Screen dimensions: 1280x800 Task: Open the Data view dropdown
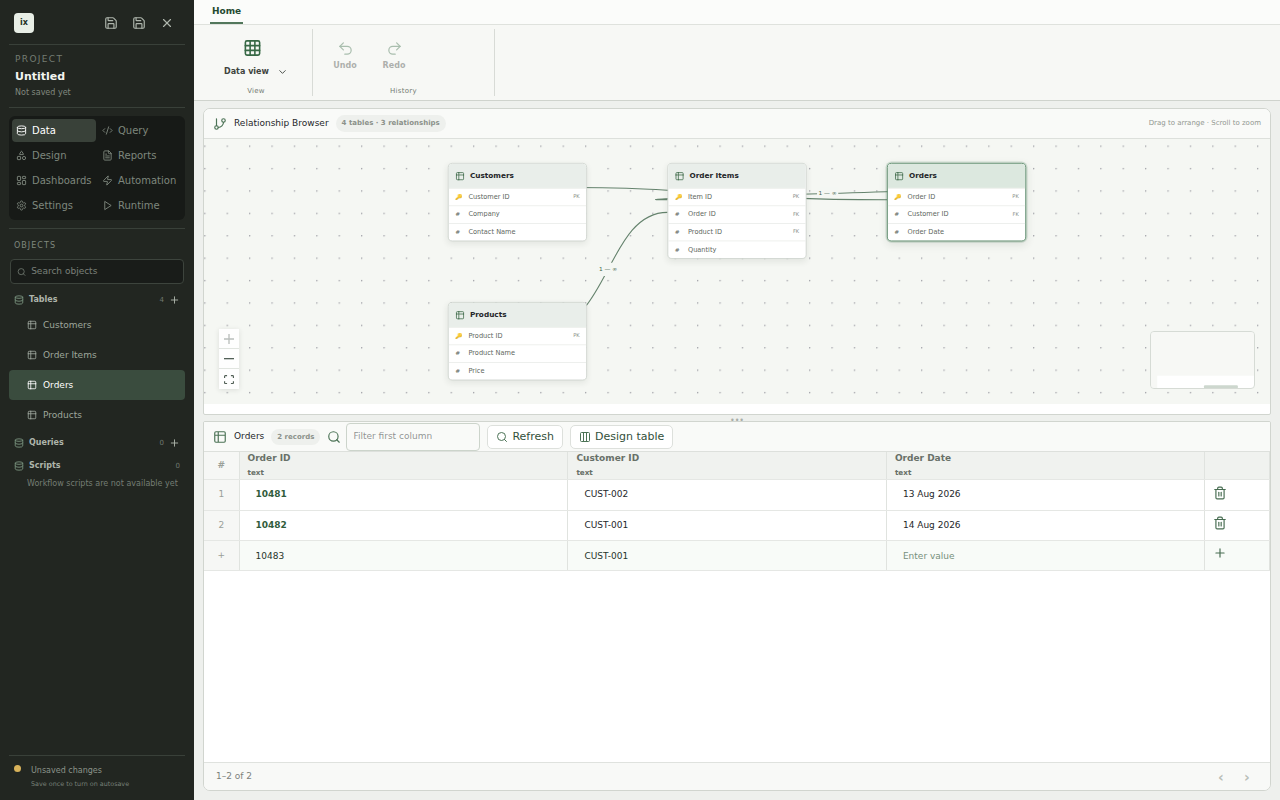(255, 58)
